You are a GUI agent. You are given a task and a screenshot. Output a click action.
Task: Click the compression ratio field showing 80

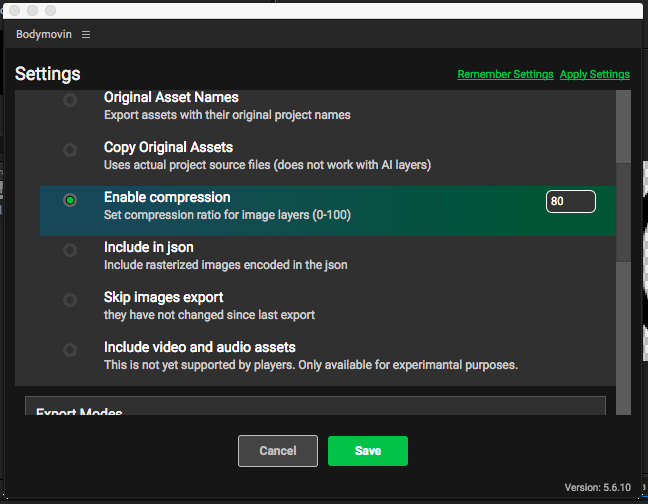pos(570,201)
